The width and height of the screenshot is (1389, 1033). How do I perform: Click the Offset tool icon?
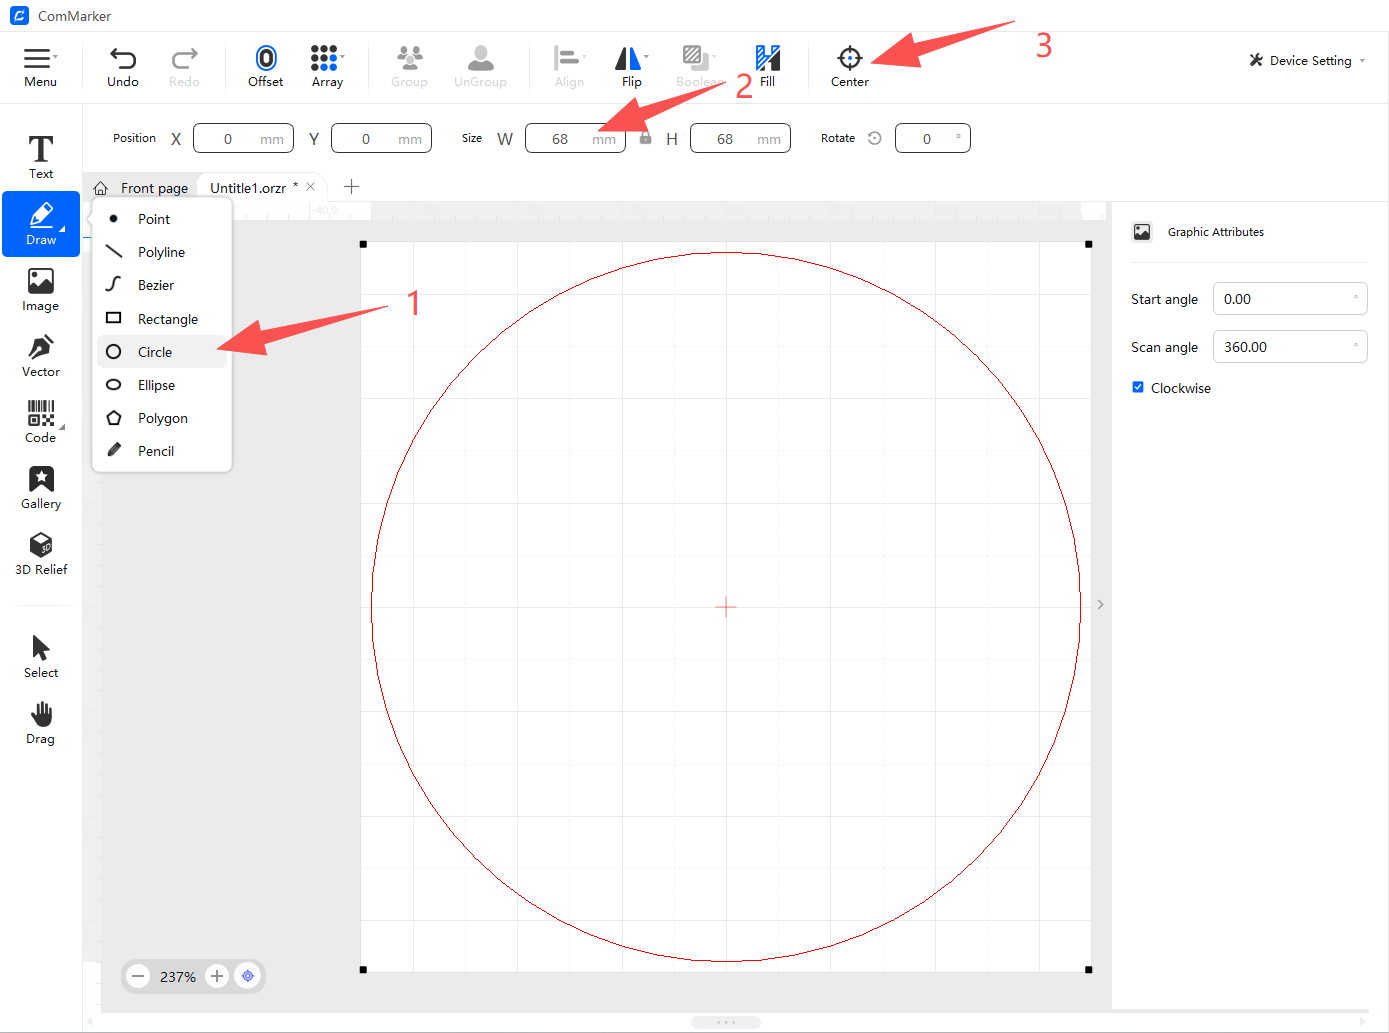coord(265,65)
